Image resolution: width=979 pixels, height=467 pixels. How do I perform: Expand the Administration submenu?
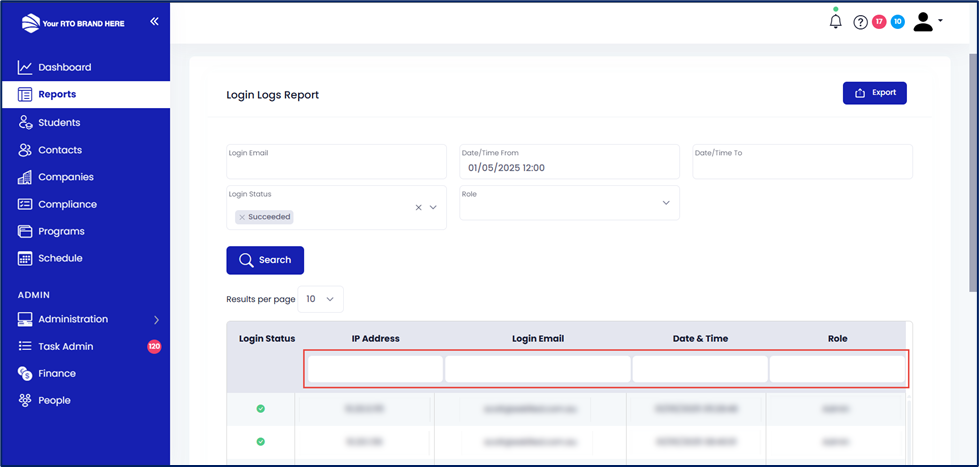click(x=156, y=320)
